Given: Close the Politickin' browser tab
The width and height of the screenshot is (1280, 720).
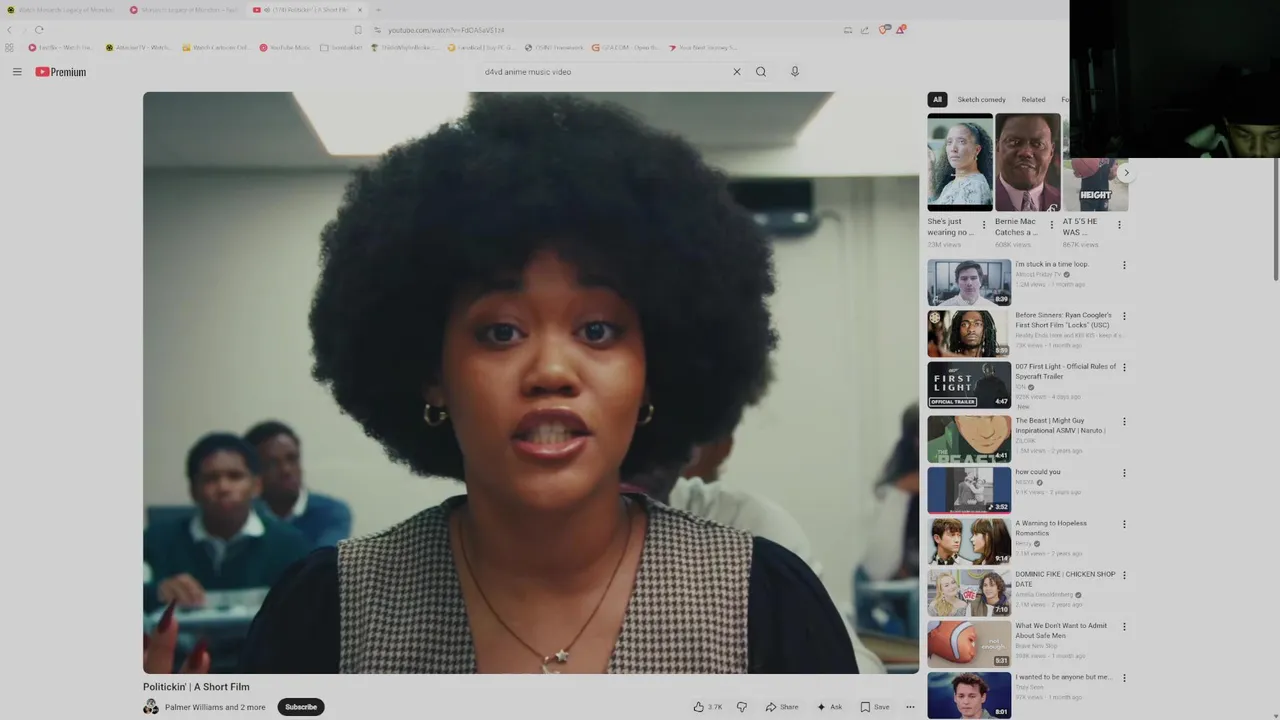Looking at the screenshot, I should pyautogui.click(x=360, y=10).
